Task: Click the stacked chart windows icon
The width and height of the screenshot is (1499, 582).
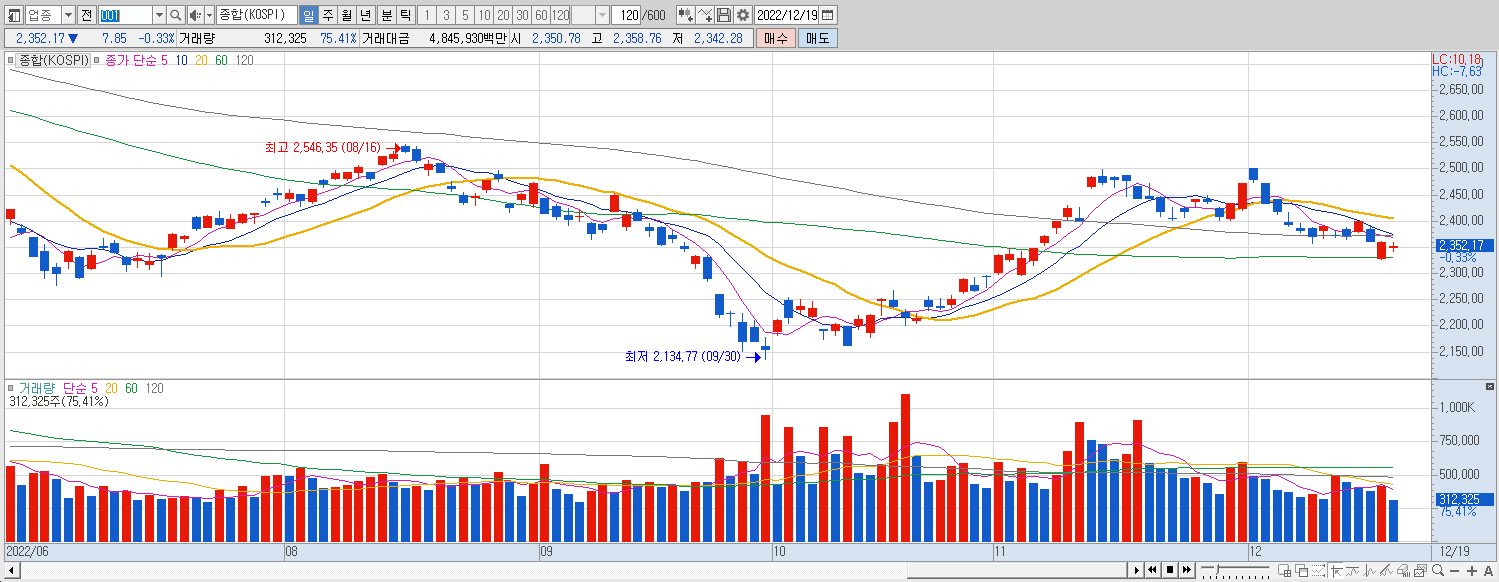Action: click(1420, 571)
